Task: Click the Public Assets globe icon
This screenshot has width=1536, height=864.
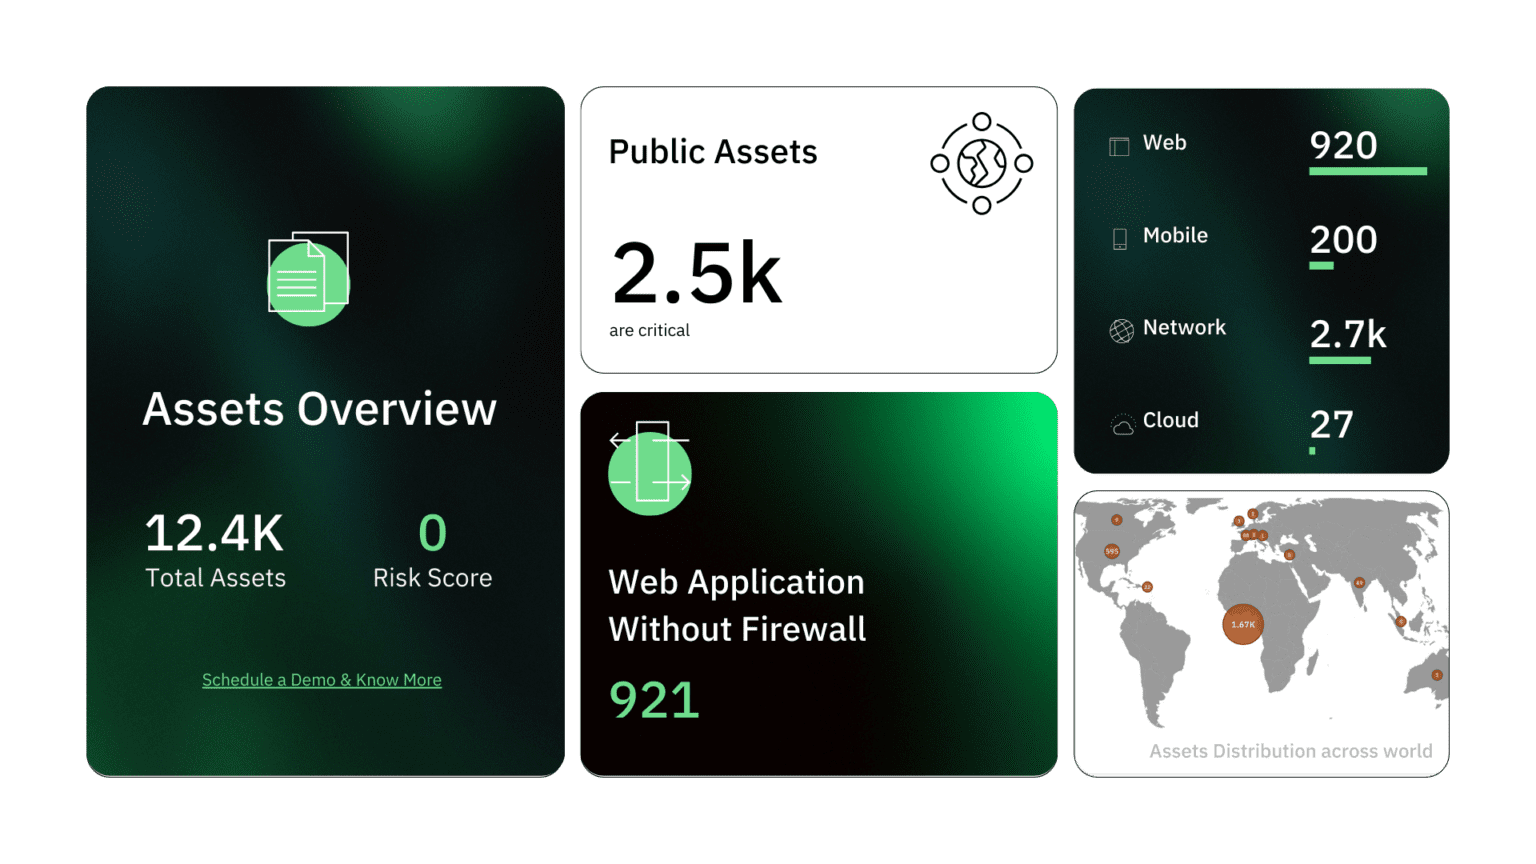Action: pos(981,163)
